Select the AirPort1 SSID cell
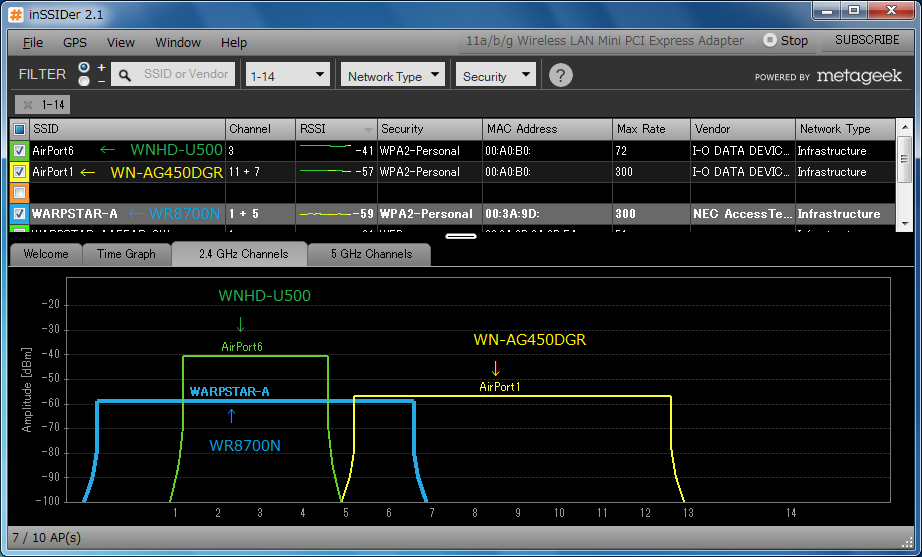The width and height of the screenshot is (922, 557). [128, 172]
